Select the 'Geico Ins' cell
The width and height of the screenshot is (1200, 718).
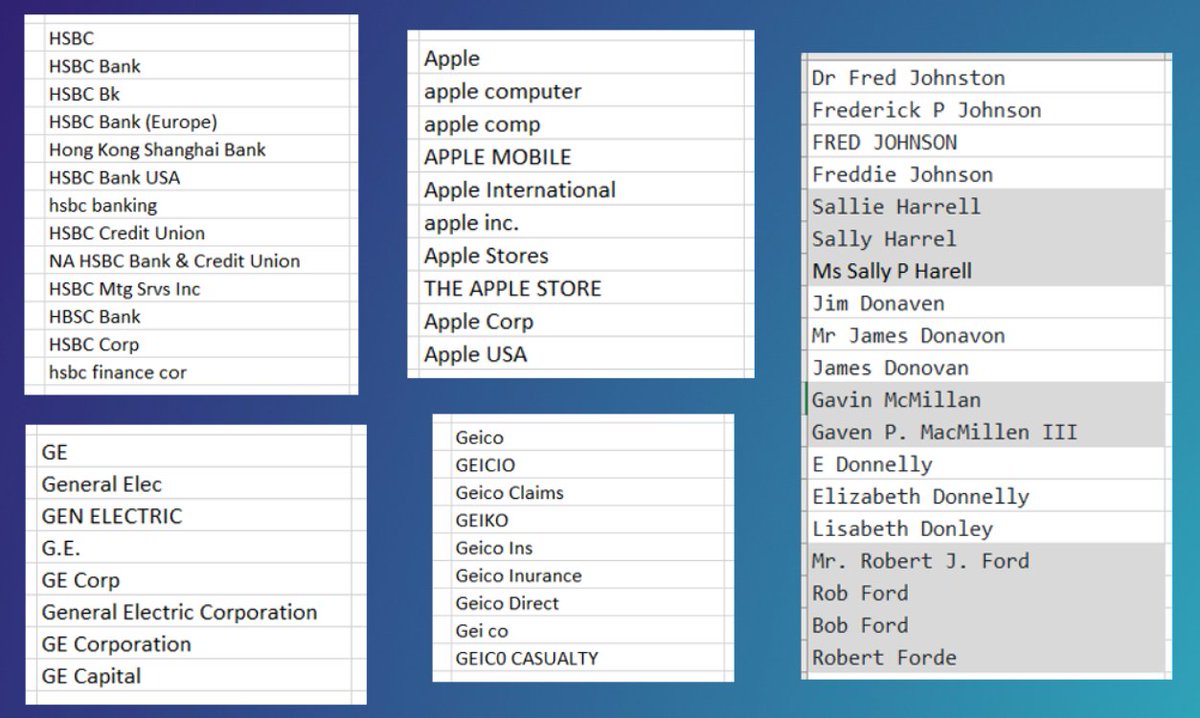point(586,548)
